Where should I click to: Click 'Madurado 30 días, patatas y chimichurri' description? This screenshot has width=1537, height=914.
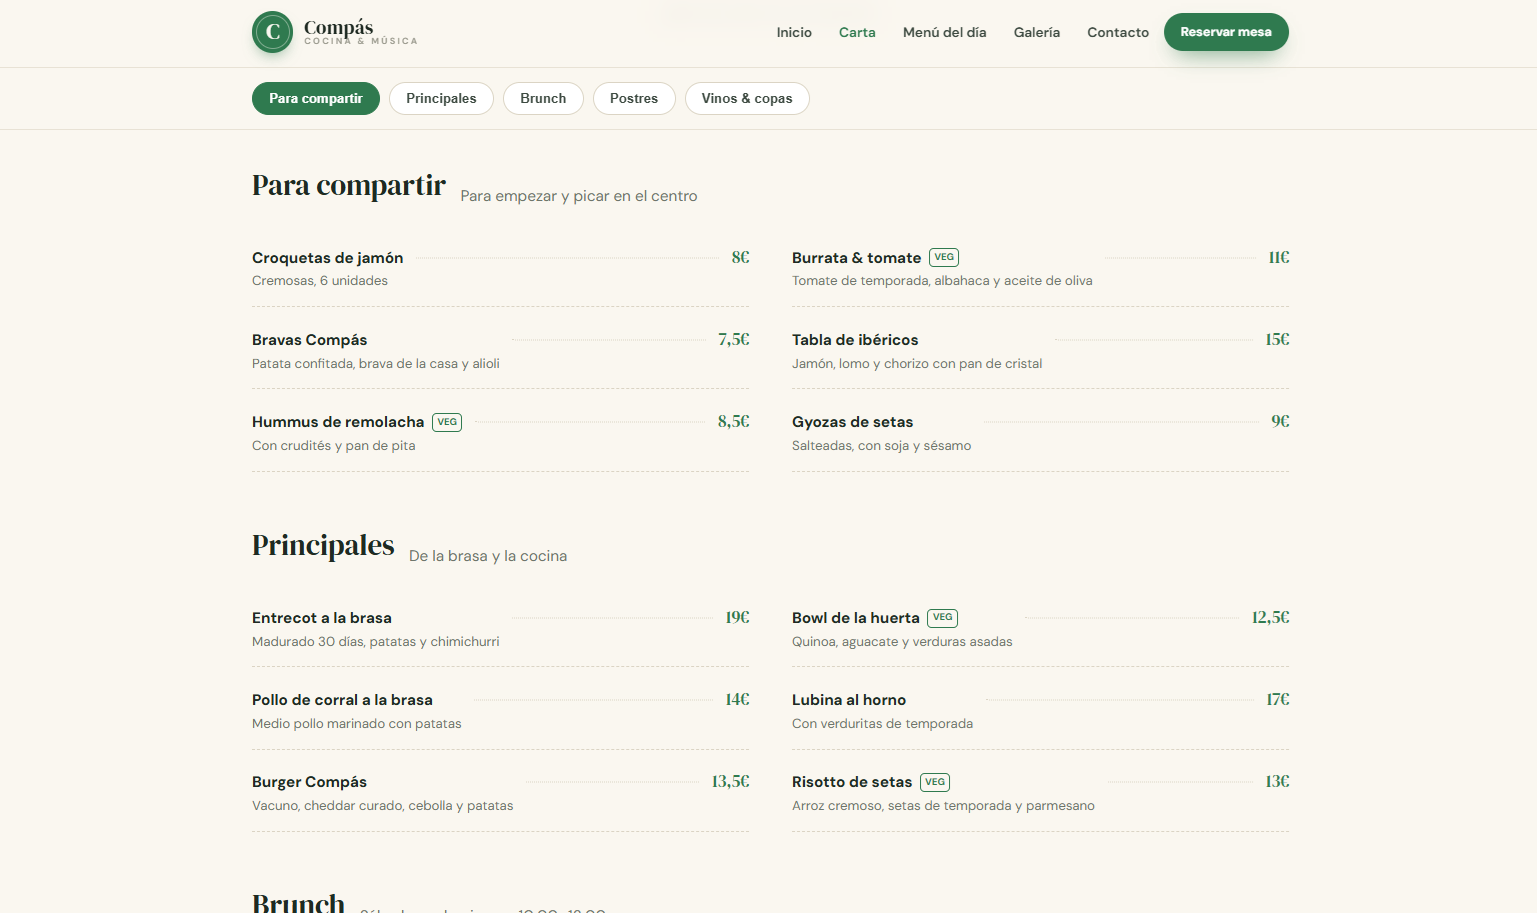click(x=376, y=642)
